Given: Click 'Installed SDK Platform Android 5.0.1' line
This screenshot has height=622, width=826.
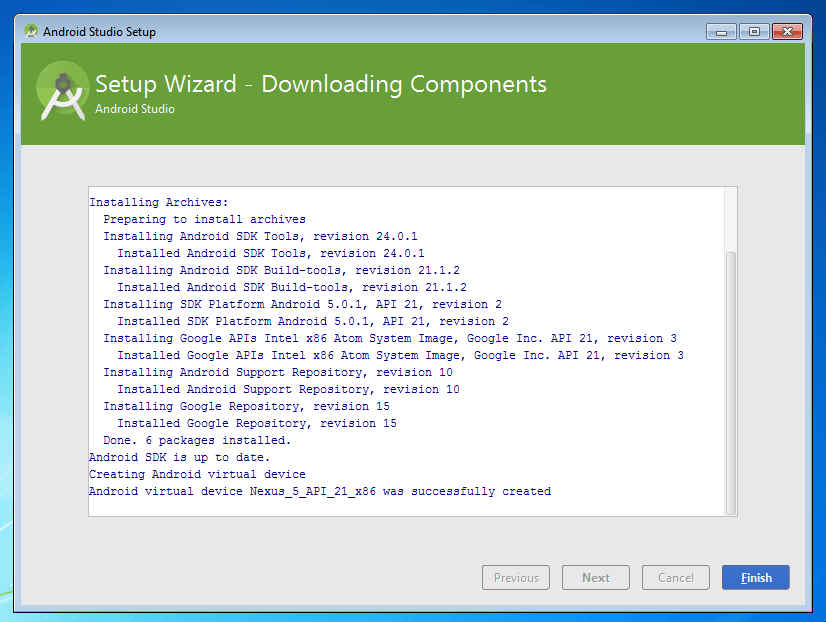Looking at the screenshot, I should pyautogui.click(x=313, y=321).
